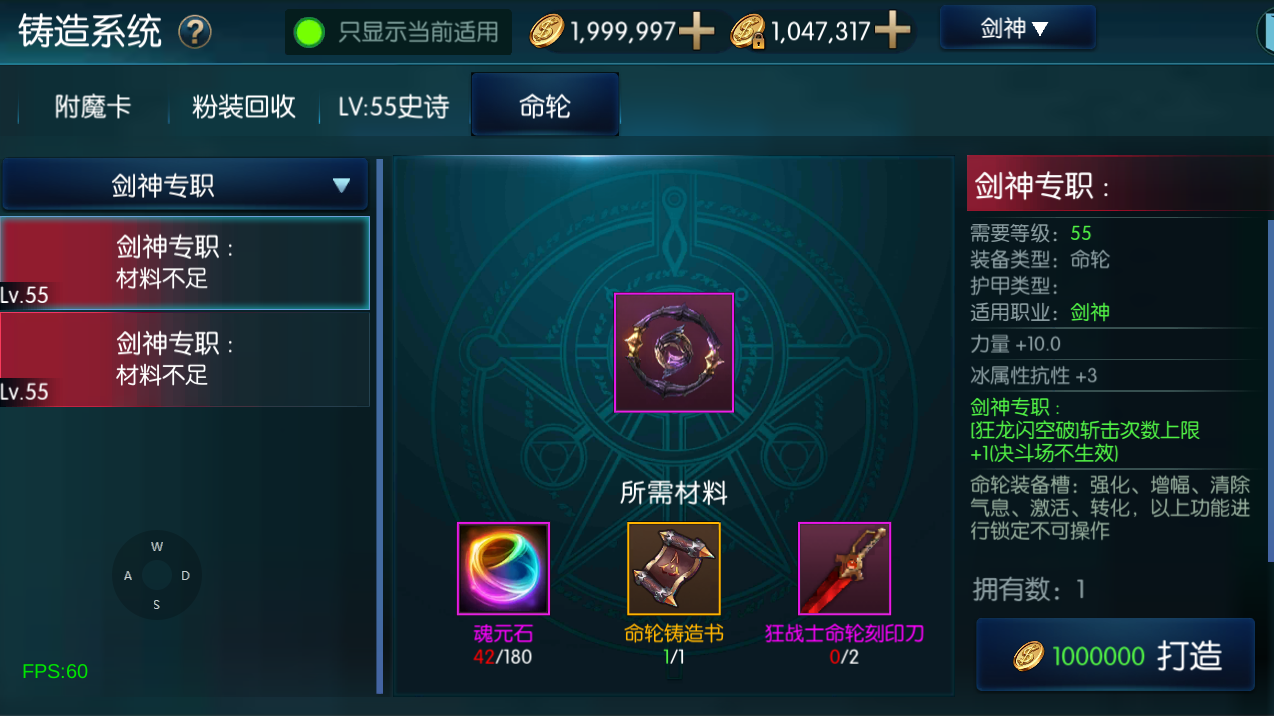Viewport: 1274px width, 716px height.
Task: Add bound coins with the second plus icon
Action: point(892,32)
